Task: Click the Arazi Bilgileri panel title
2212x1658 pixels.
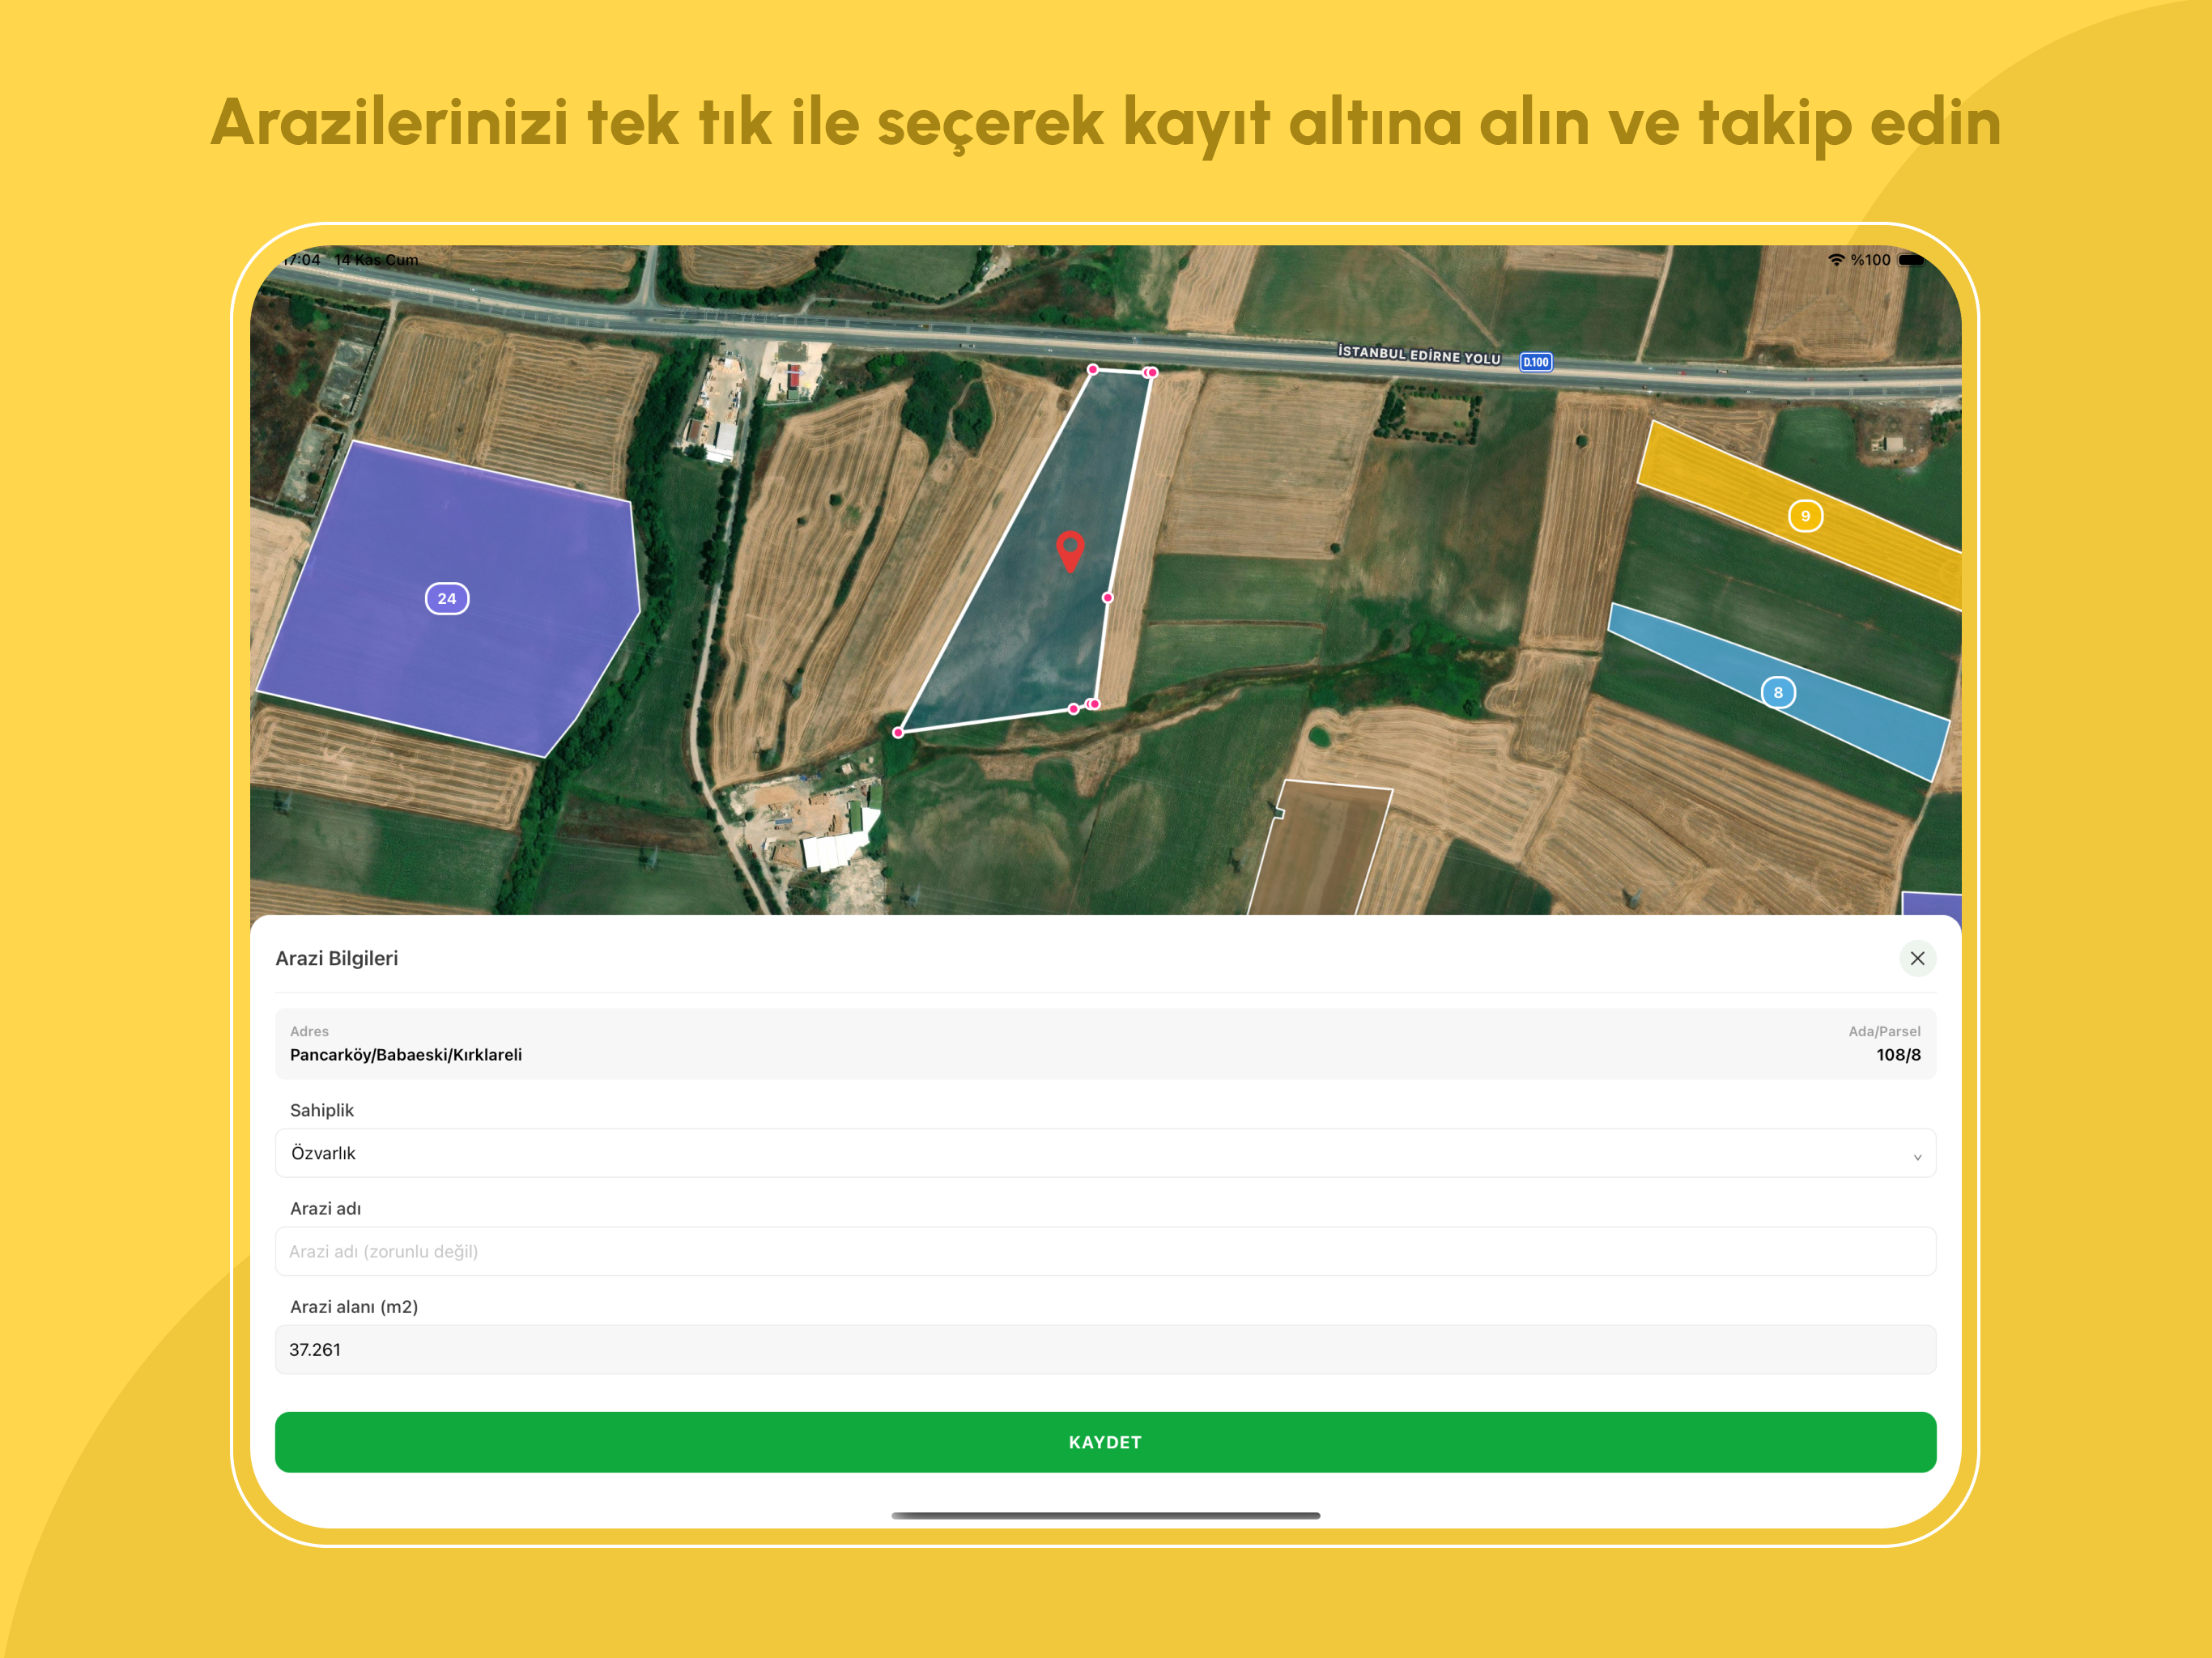Action: (x=337, y=958)
